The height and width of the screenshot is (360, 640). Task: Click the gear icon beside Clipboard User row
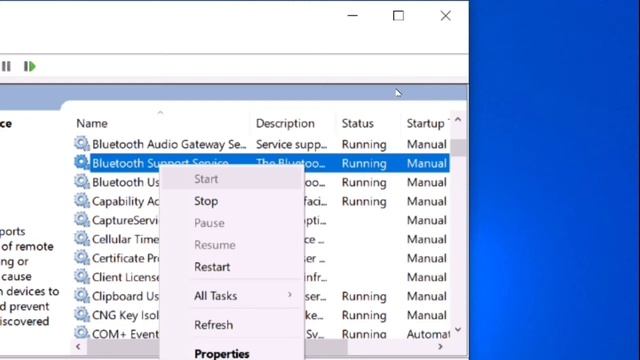[82, 296]
